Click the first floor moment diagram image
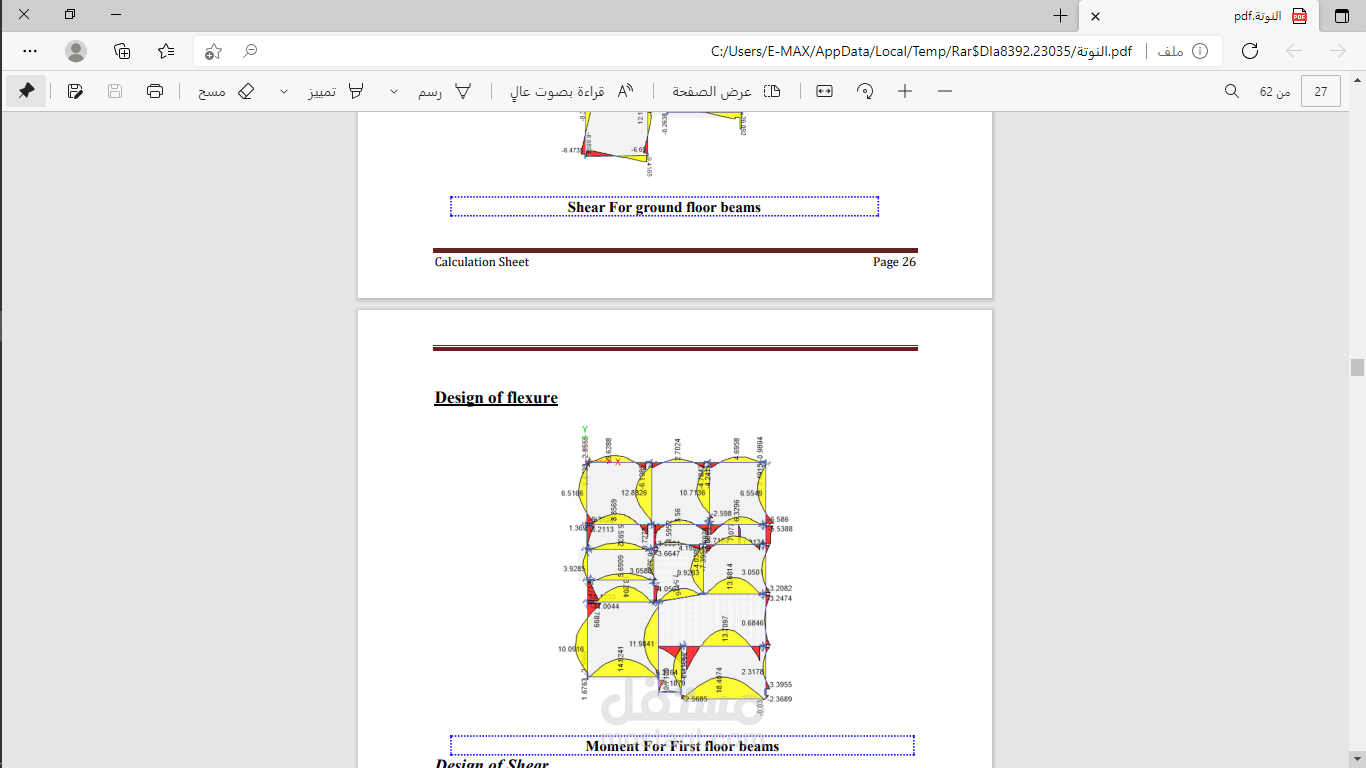The width and height of the screenshot is (1366, 768). pos(677,570)
